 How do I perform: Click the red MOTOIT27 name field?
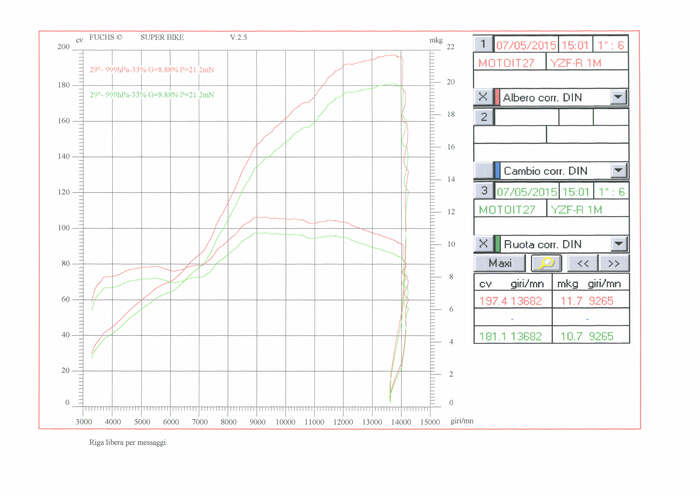click(509, 63)
